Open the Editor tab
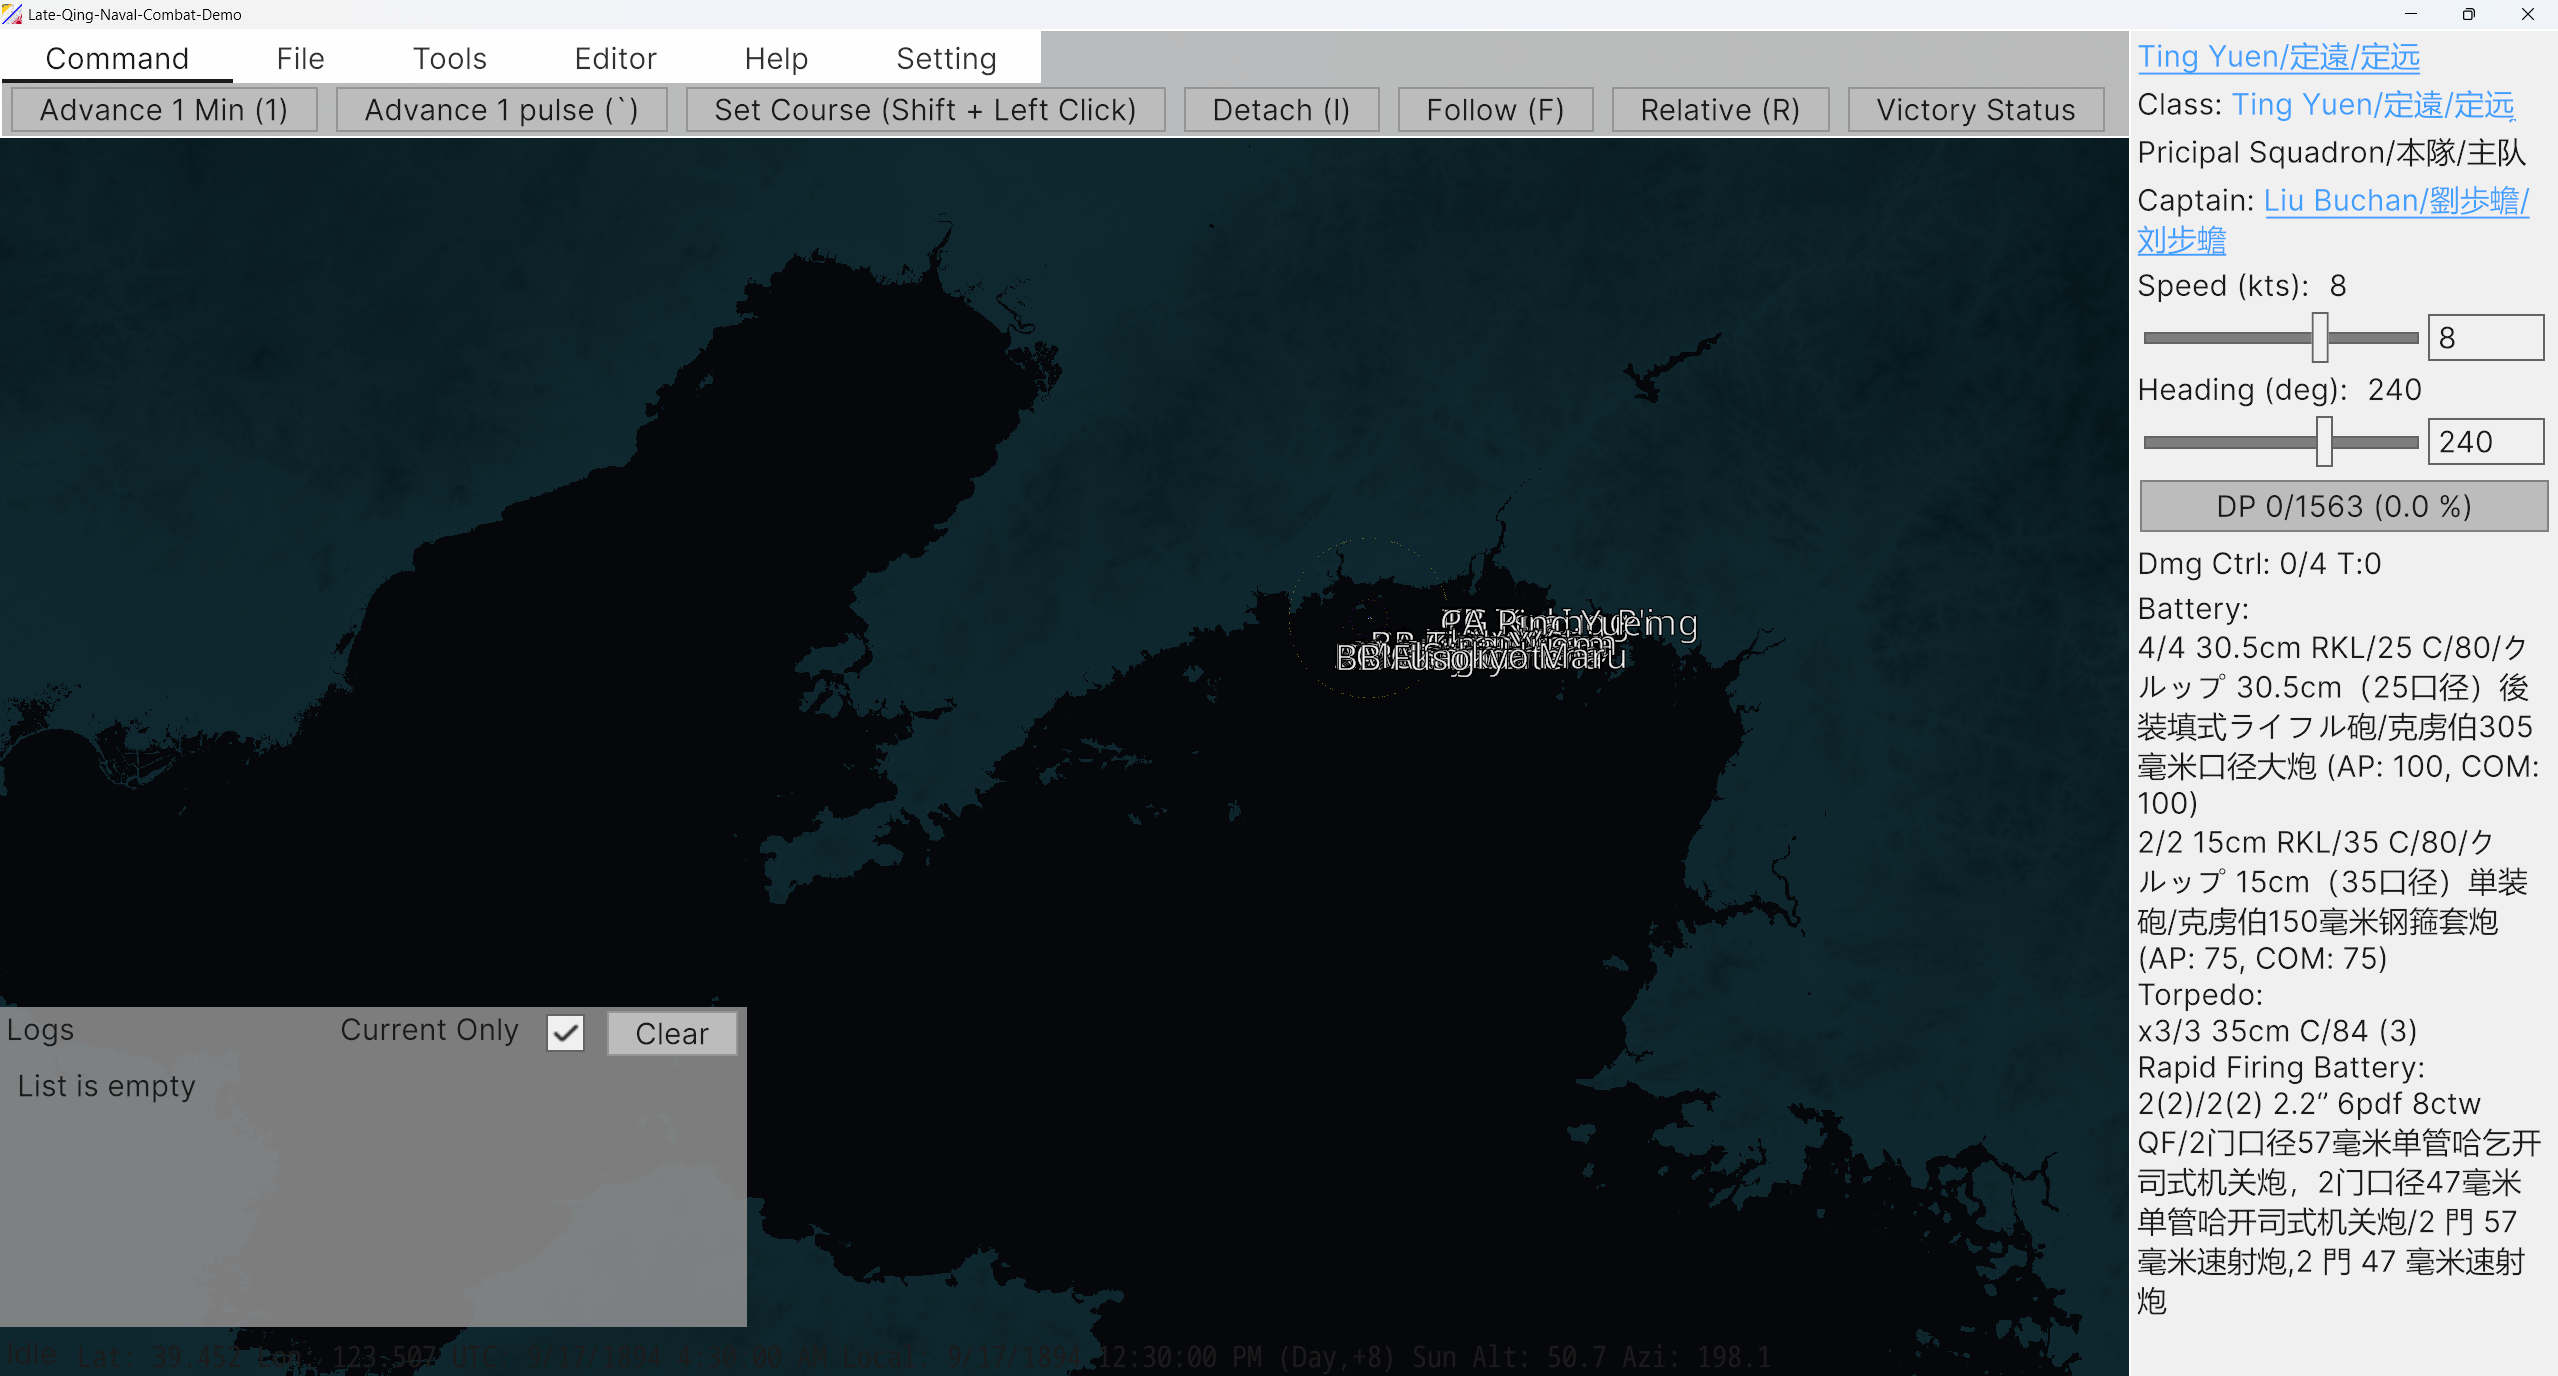The height and width of the screenshot is (1376, 2558). click(615, 58)
